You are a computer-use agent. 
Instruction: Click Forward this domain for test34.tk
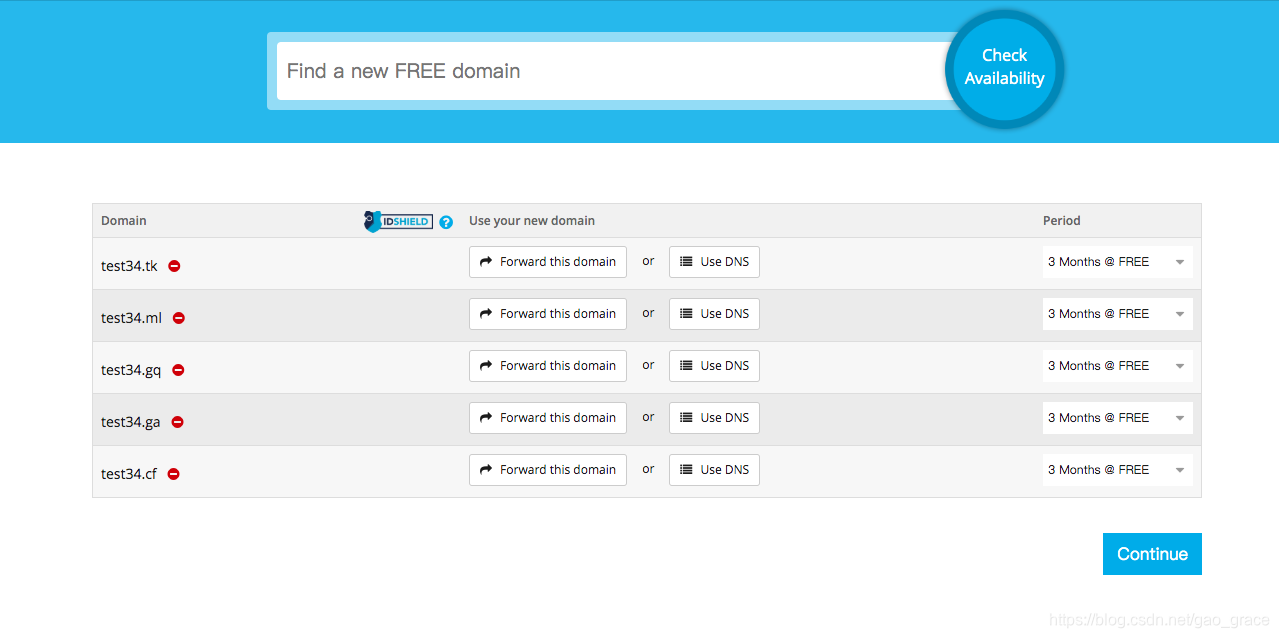(548, 262)
